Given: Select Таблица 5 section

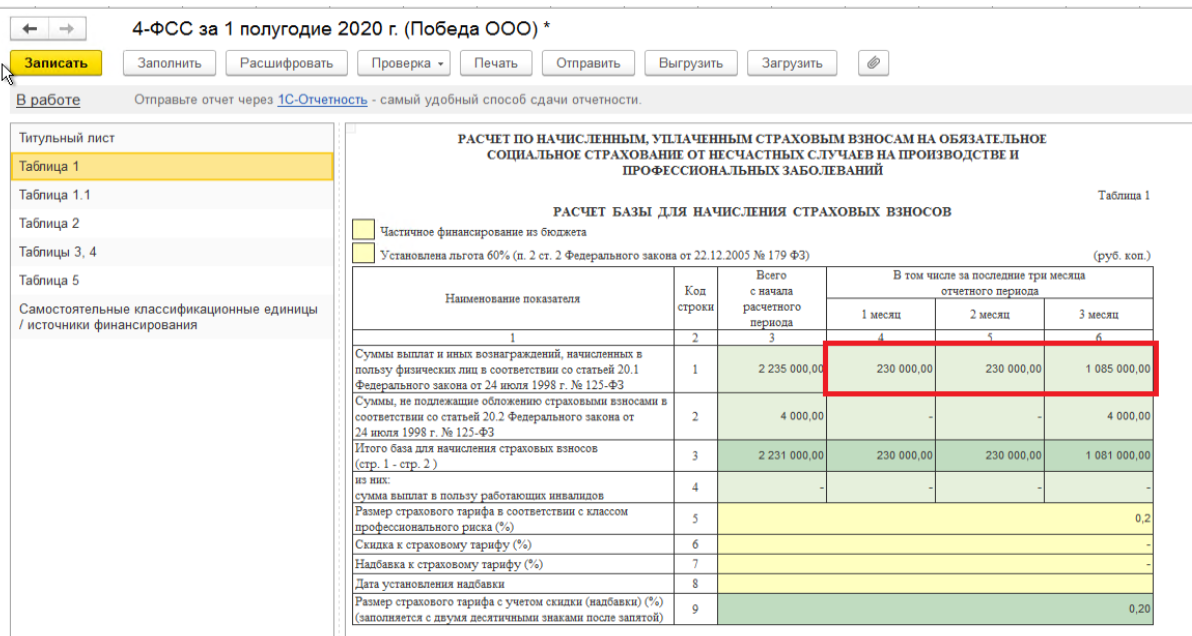Looking at the screenshot, I should (x=173, y=280).
